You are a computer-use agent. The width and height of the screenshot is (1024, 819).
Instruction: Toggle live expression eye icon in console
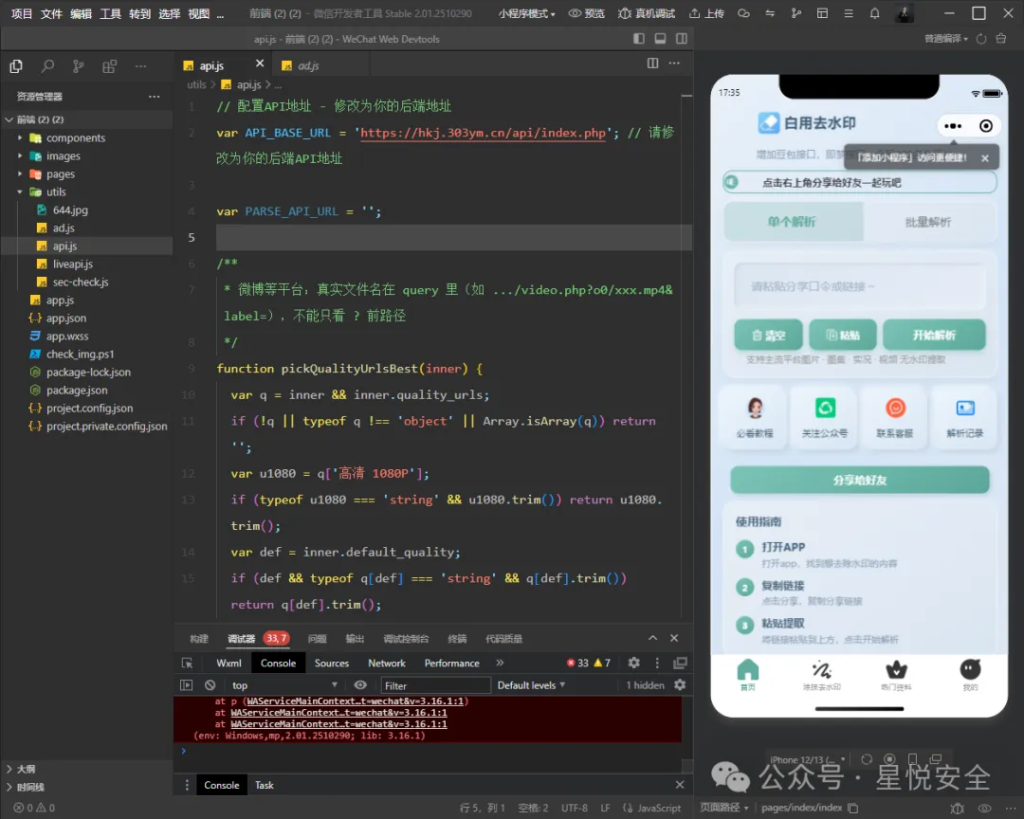tap(360, 685)
